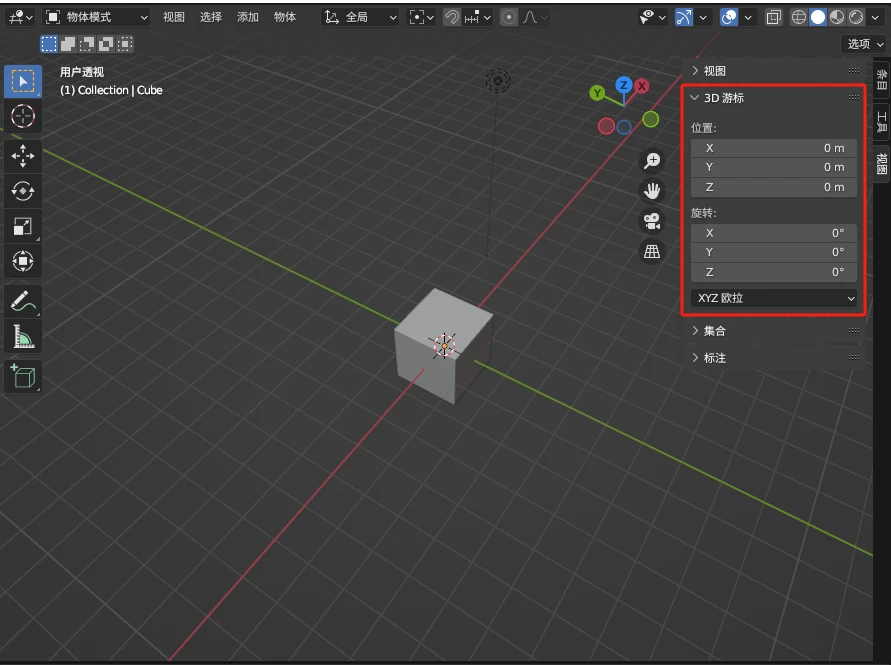Switch to the 视图 sidebar tab
The width and height of the screenshot is (891, 665).
point(881,164)
